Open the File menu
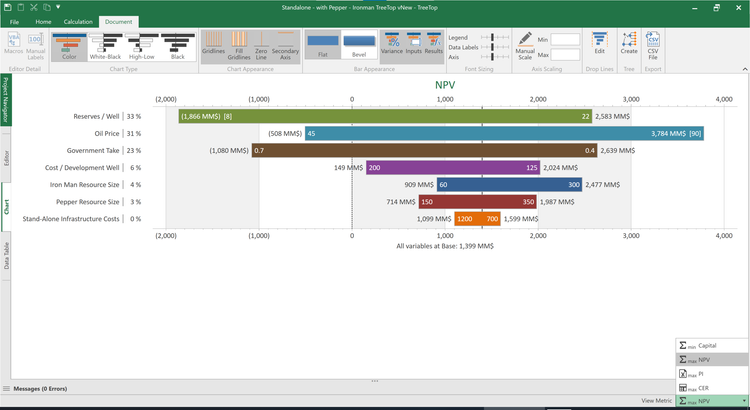Image resolution: width=750 pixels, height=410 pixels. click(x=14, y=22)
